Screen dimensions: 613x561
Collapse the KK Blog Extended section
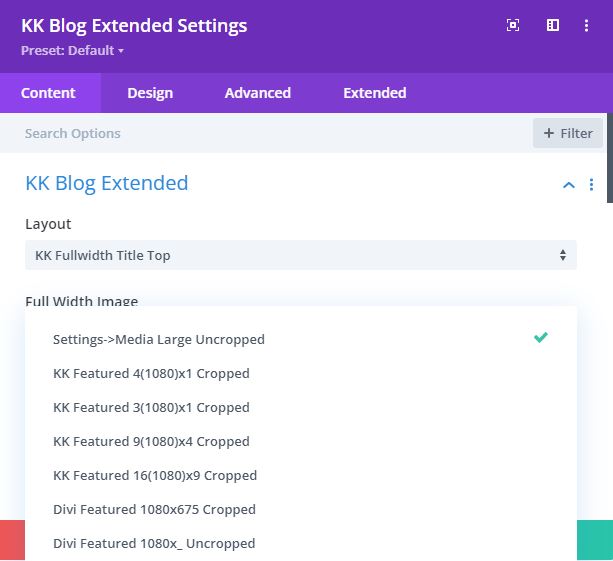coord(569,185)
